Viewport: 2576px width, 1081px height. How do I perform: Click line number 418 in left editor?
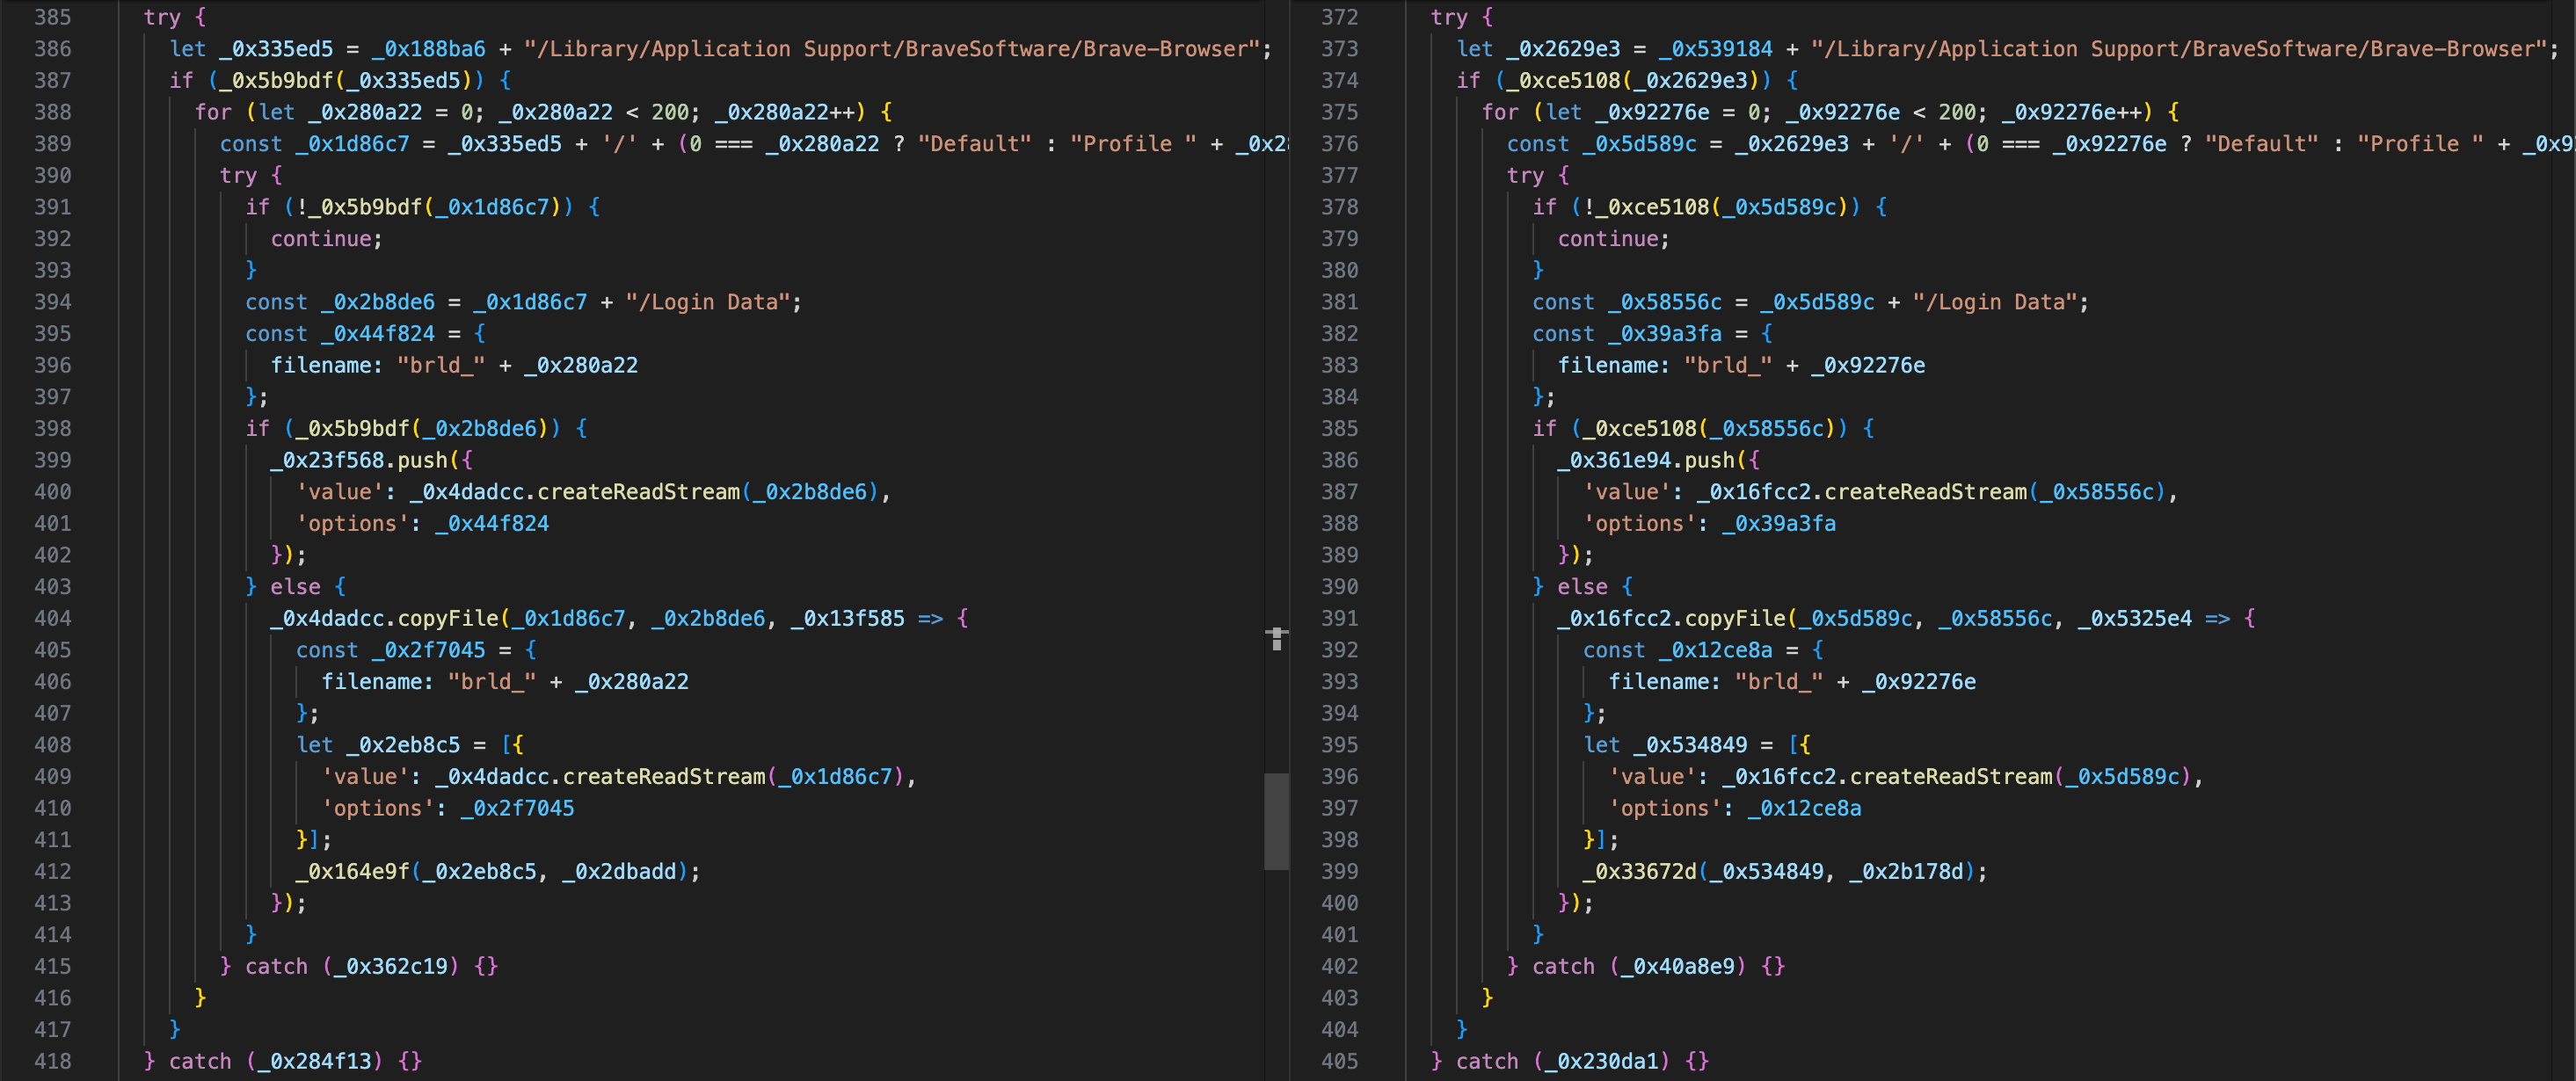tap(52, 1061)
